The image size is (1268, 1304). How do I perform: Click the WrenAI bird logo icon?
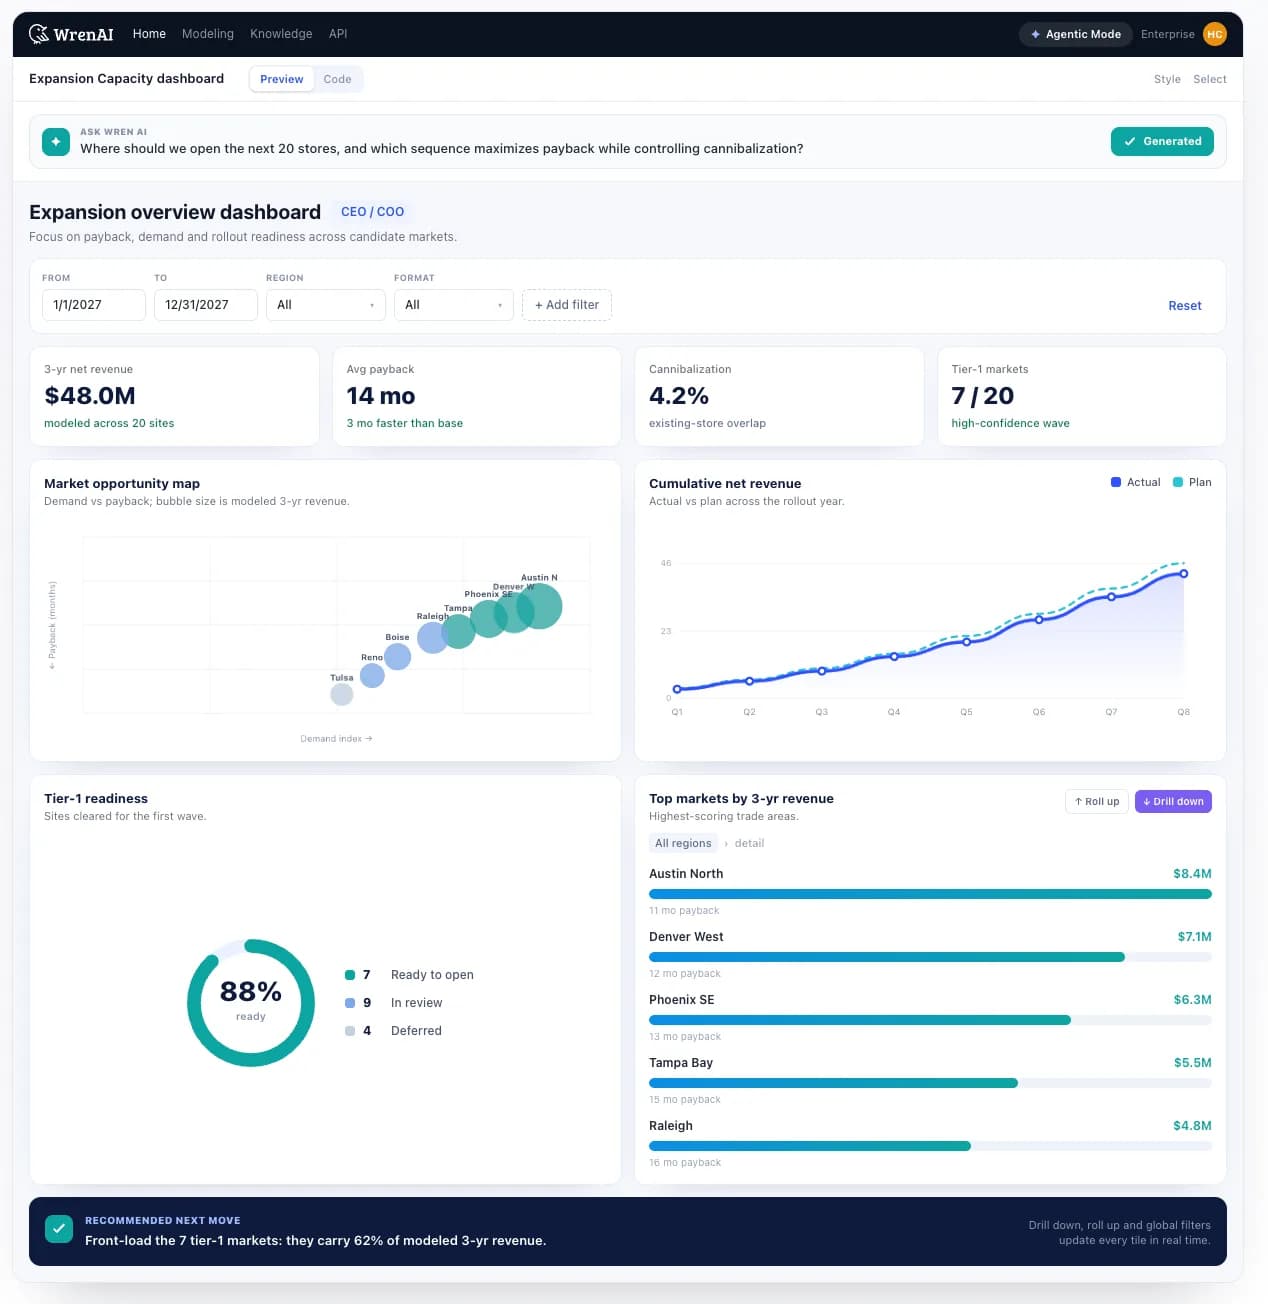coord(39,34)
